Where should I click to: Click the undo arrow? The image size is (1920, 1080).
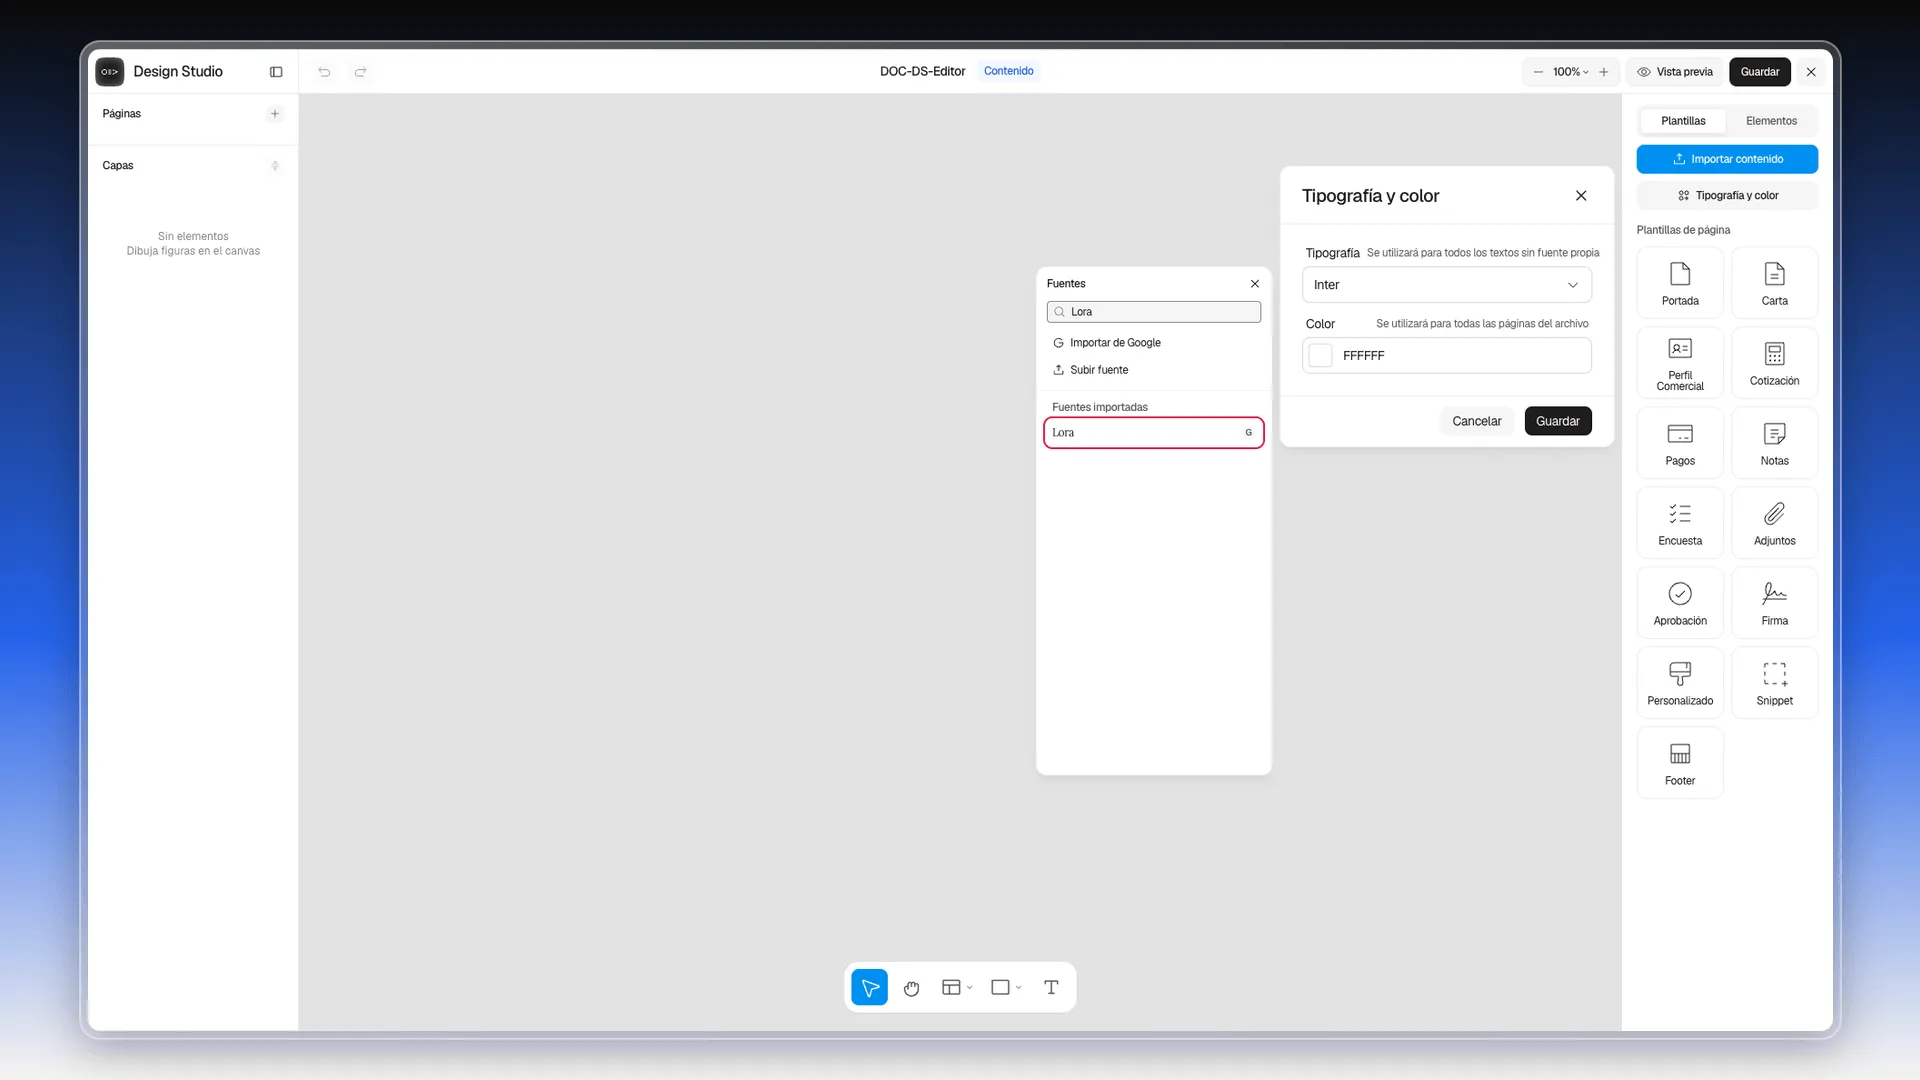[x=324, y=72]
